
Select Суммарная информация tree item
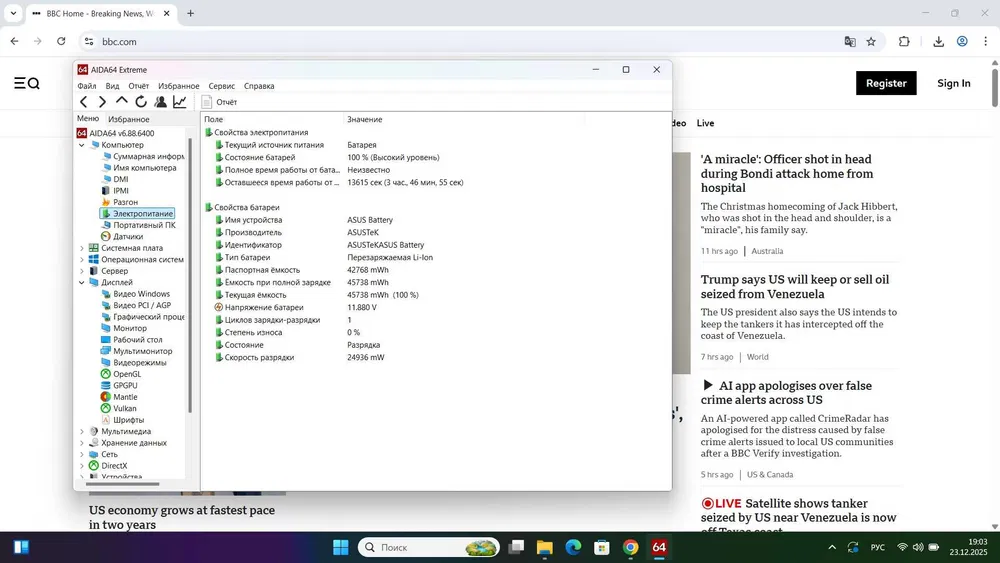tap(143, 156)
